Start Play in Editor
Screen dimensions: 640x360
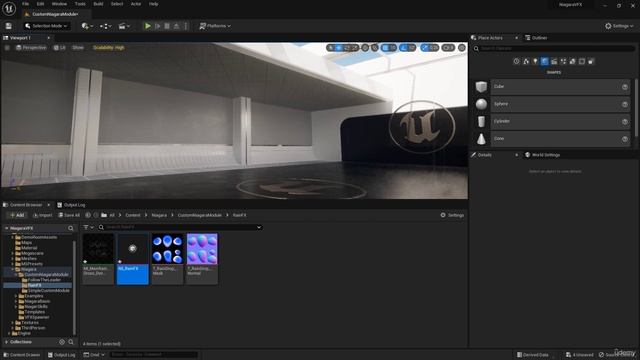(x=148, y=26)
